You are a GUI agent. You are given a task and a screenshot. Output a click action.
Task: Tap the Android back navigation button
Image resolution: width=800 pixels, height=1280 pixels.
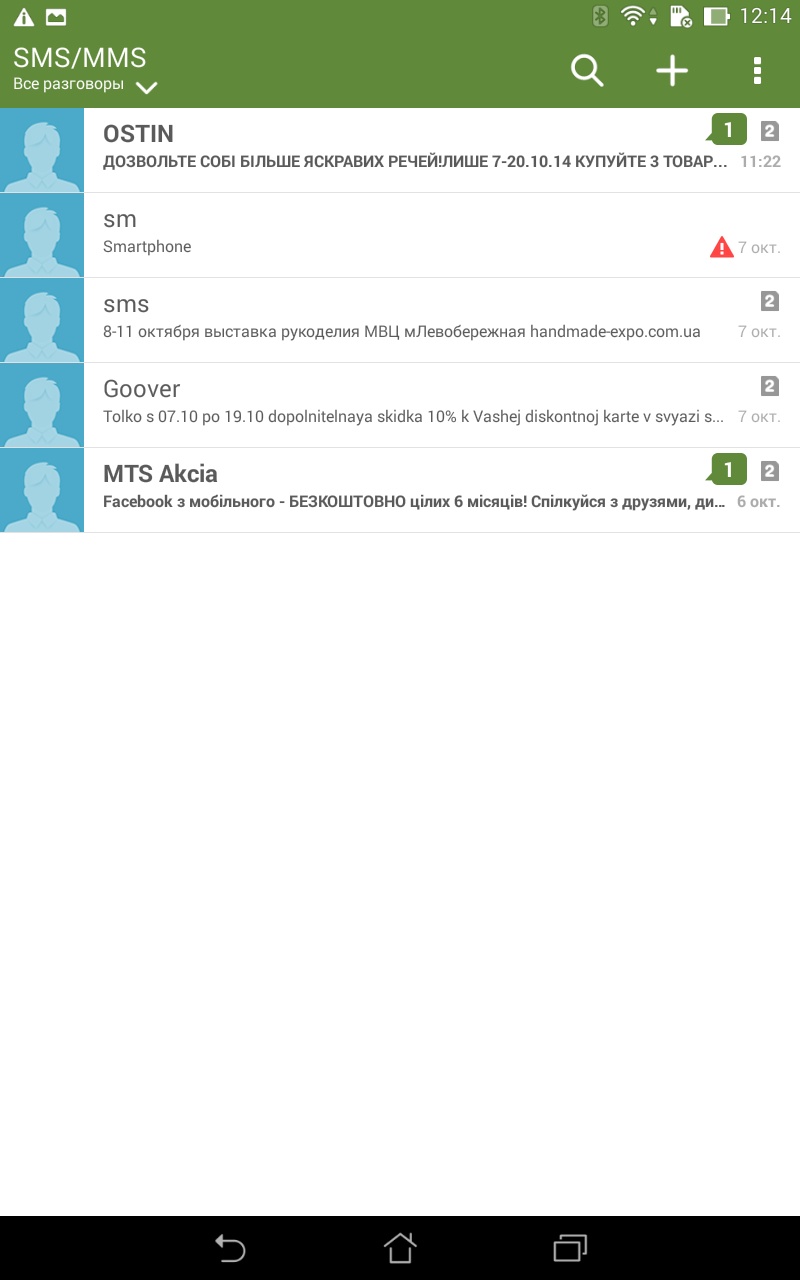point(230,1248)
